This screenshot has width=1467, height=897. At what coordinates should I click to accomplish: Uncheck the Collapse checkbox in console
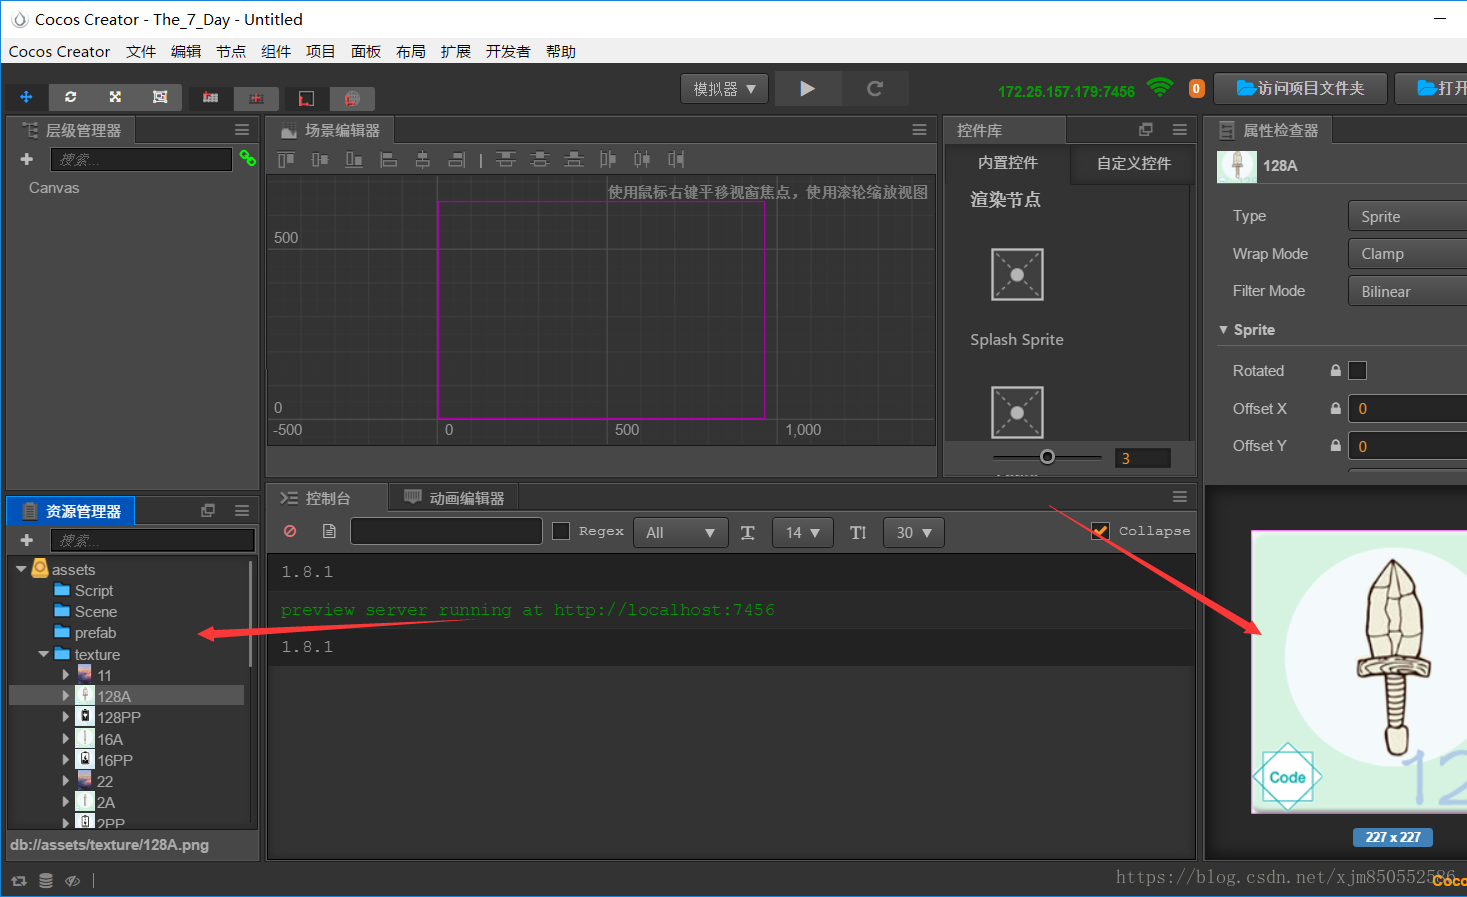1101,531
